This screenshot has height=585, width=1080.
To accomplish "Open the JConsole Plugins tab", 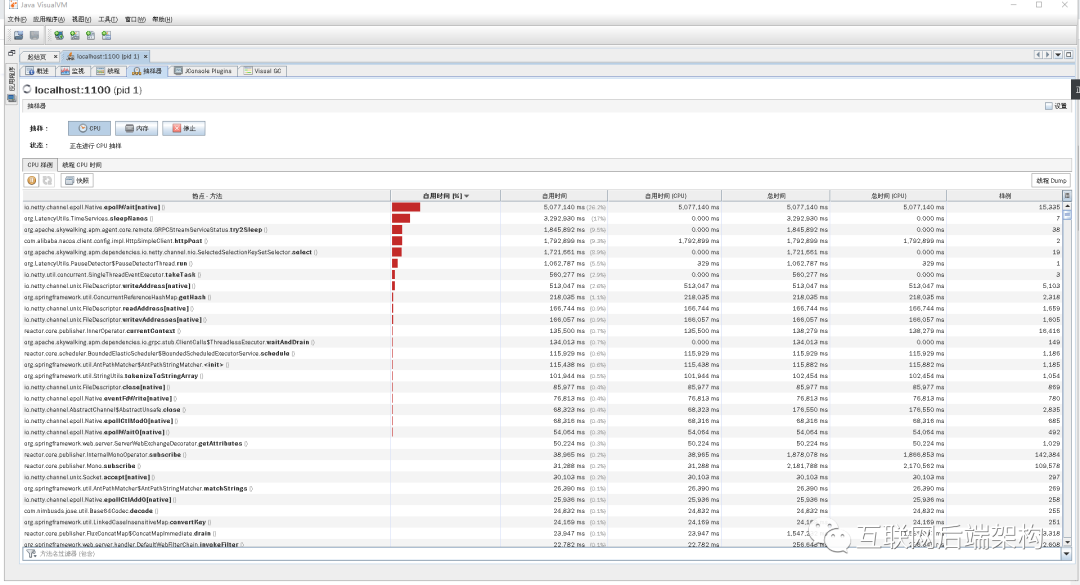I will [203, 71].
